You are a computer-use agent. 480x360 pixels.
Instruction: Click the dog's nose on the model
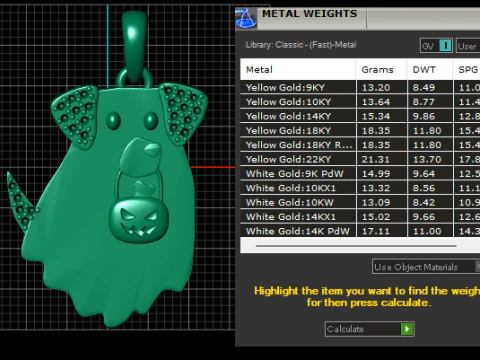[x=152, y=150]
